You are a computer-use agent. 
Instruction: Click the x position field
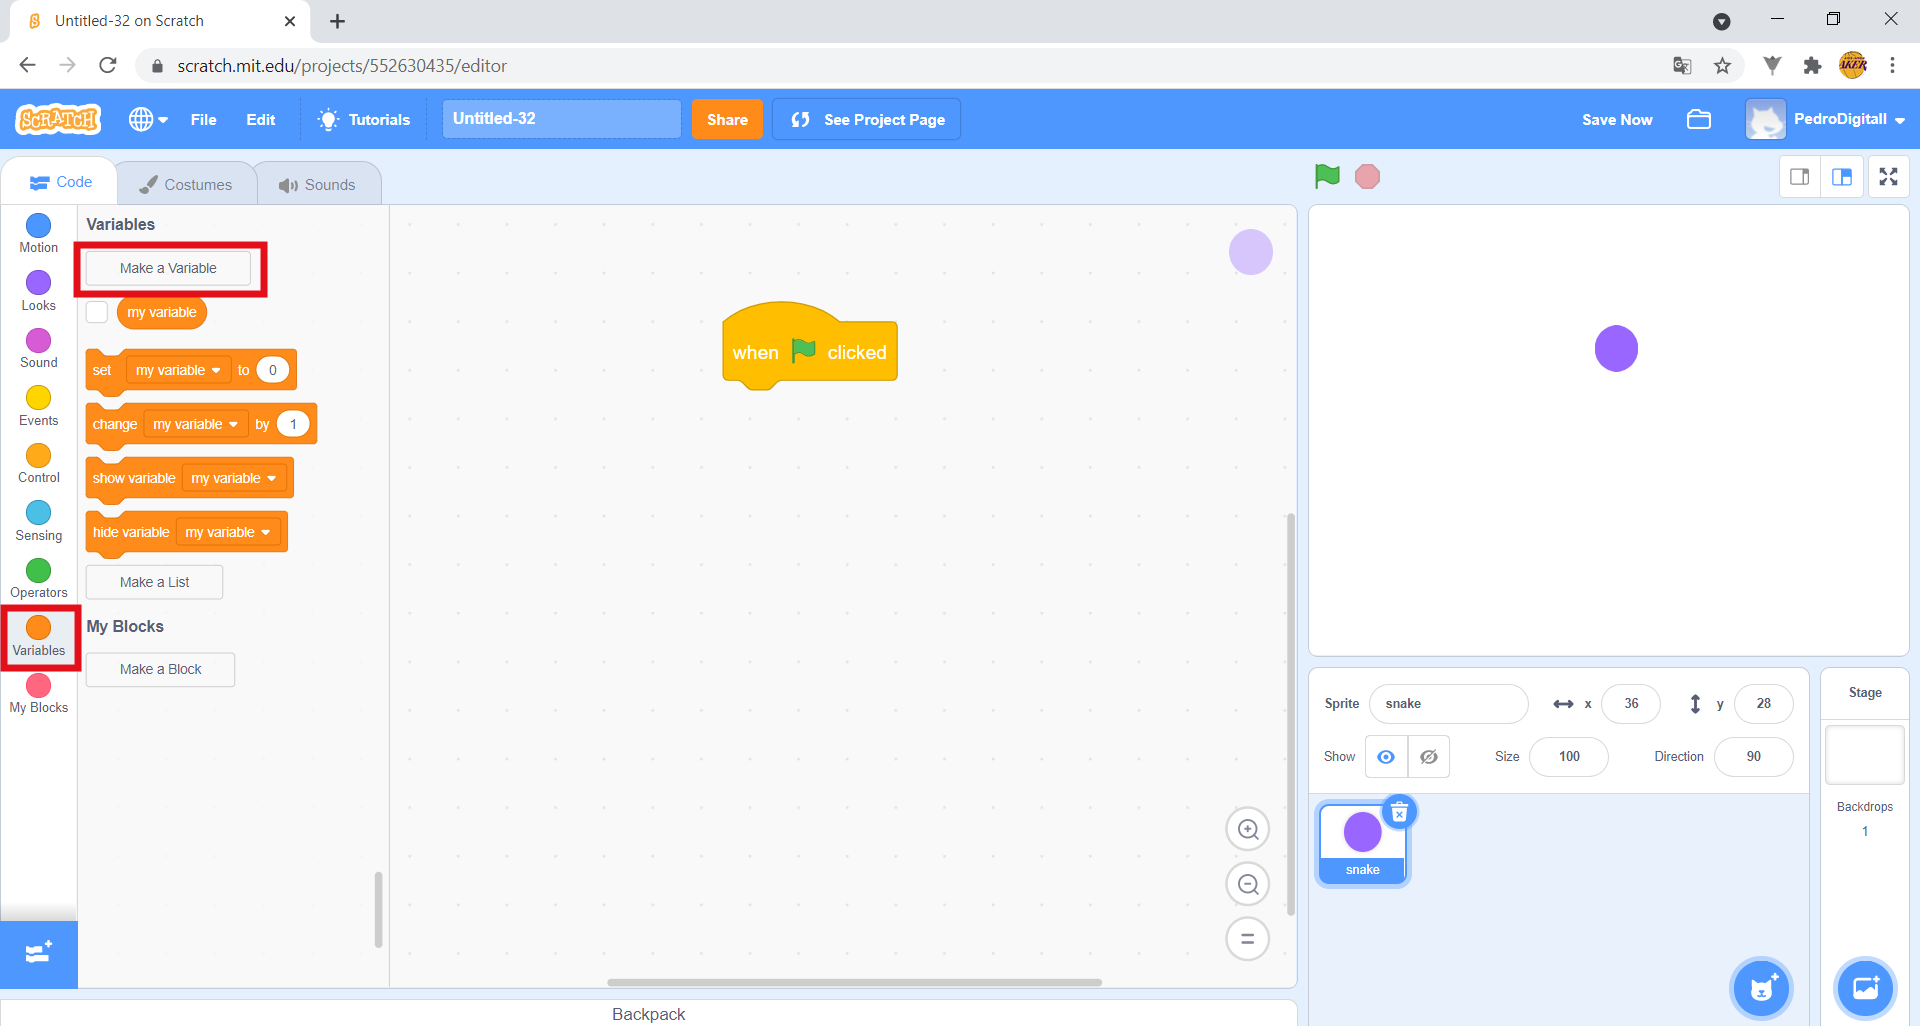point(1631,704)
